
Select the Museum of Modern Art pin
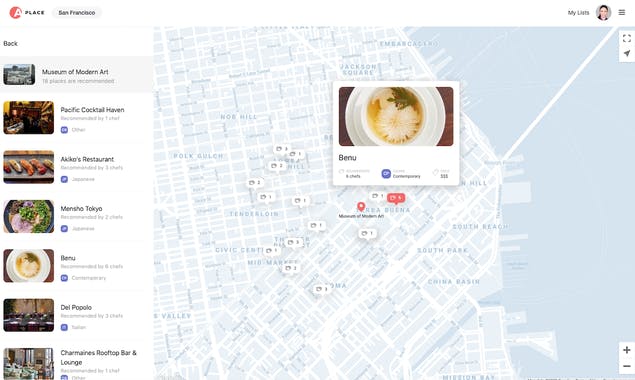[361, 207]
